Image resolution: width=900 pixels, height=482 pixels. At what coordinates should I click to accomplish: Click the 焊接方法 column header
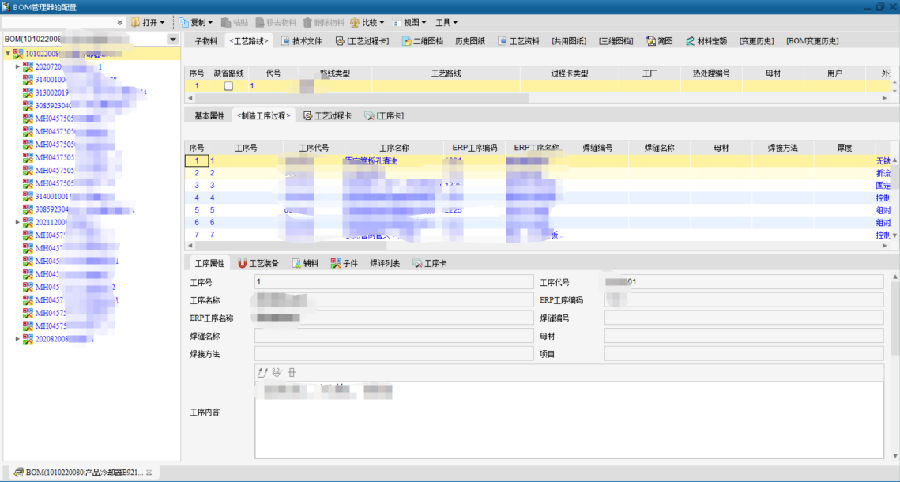pyautogui.click(x=782, y=148)
